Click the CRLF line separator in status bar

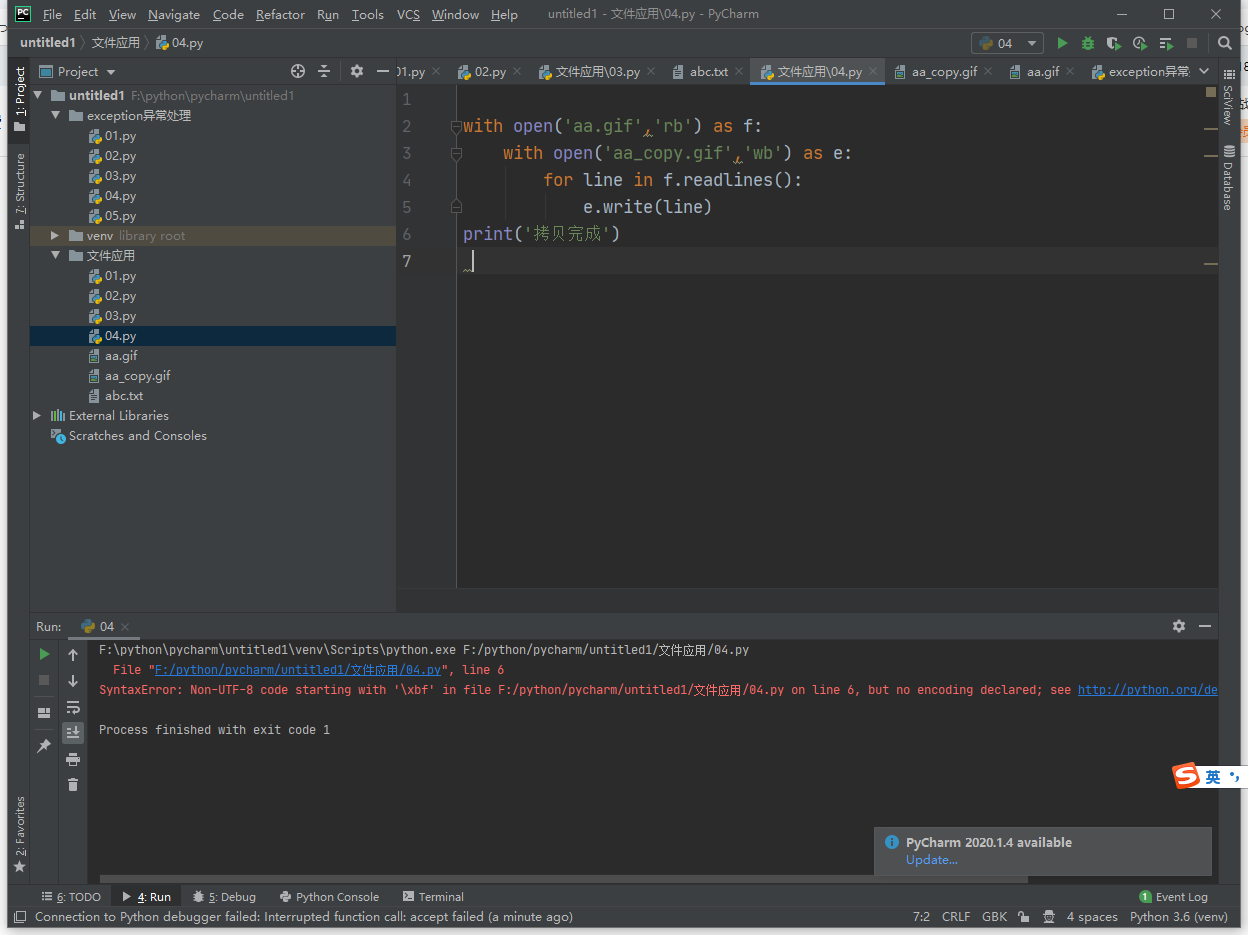click(x=956, y=917)
